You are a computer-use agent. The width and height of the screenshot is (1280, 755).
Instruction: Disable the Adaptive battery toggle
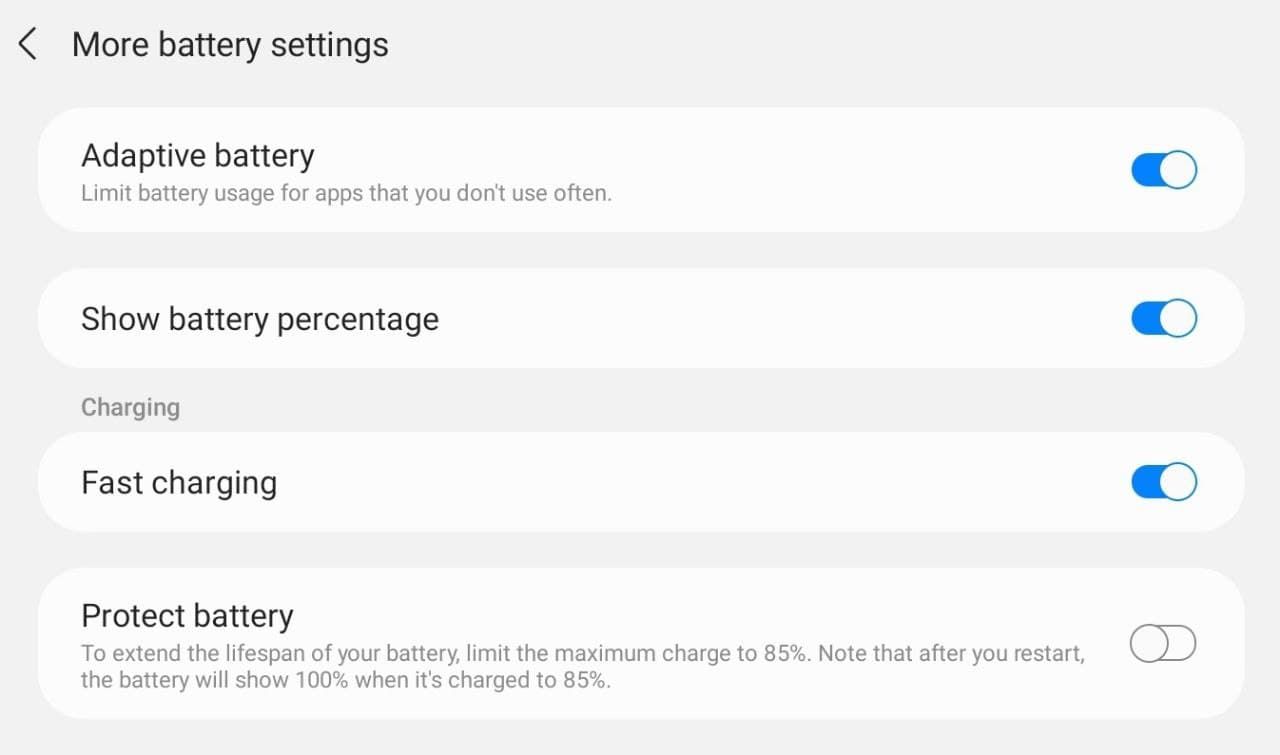(1163, 169)
